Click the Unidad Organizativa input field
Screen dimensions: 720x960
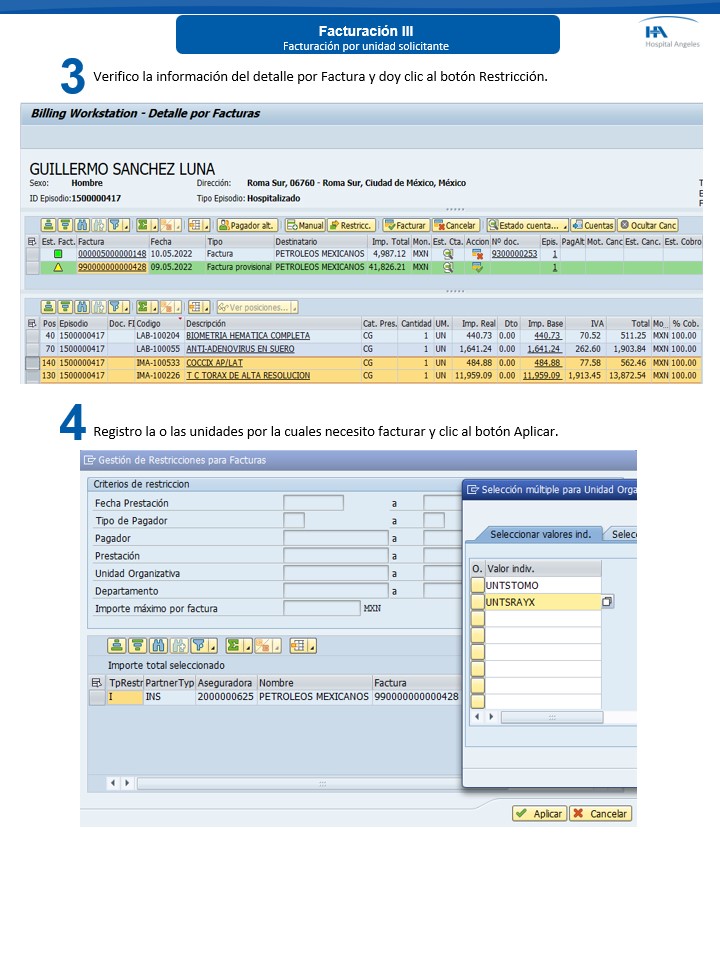tap(335, 574)
